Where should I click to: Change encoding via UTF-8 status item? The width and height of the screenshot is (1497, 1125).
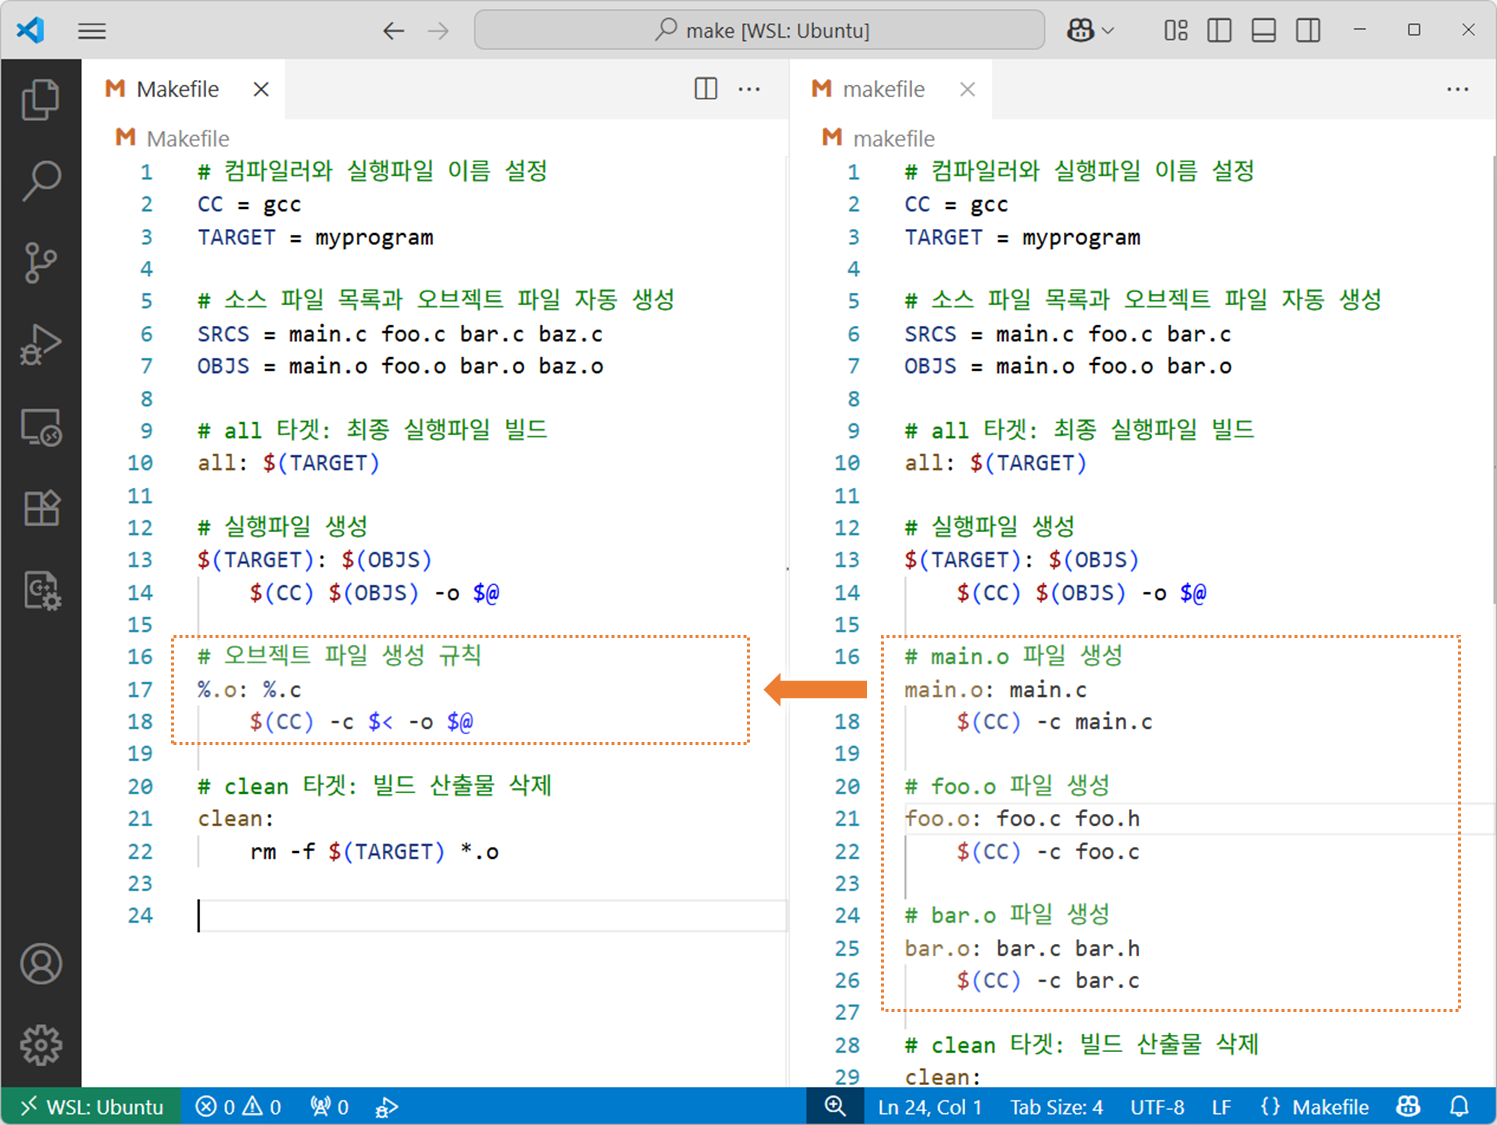(x=1157, y=1107)
